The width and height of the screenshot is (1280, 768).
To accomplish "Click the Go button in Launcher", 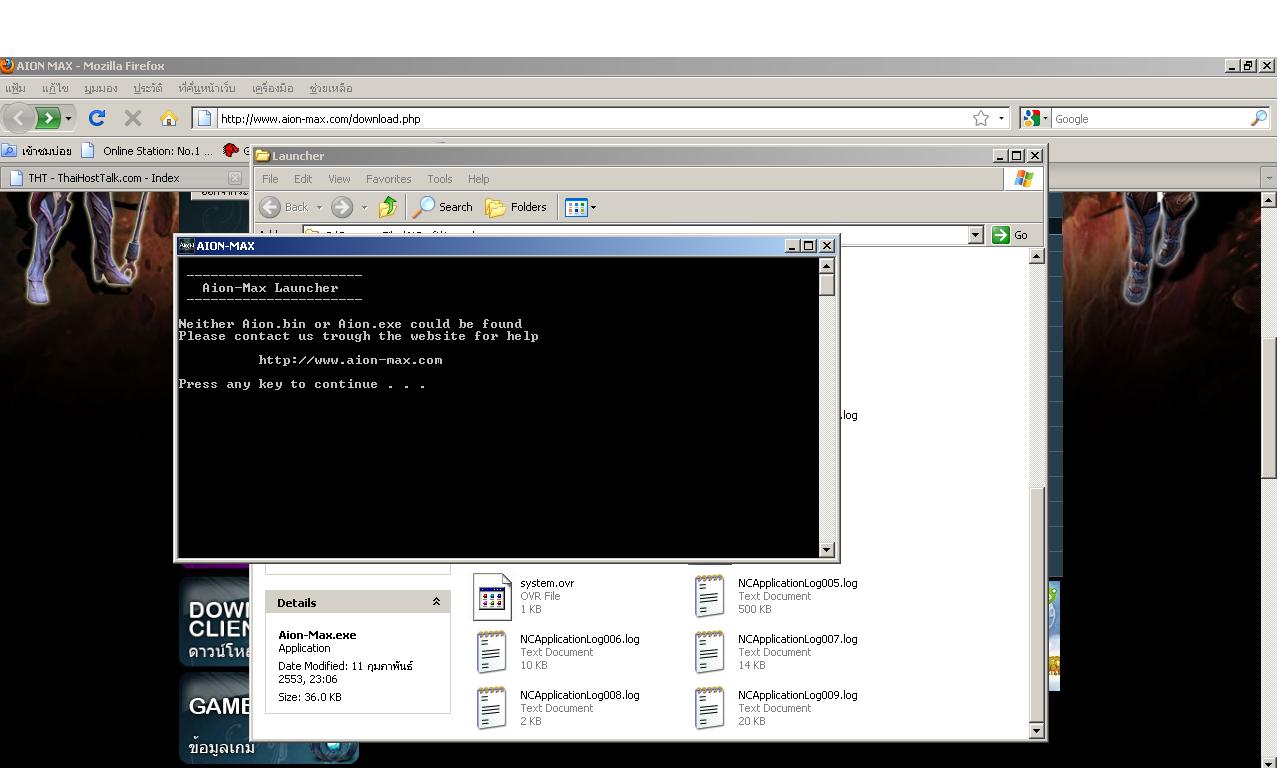I will point(1011,235).
